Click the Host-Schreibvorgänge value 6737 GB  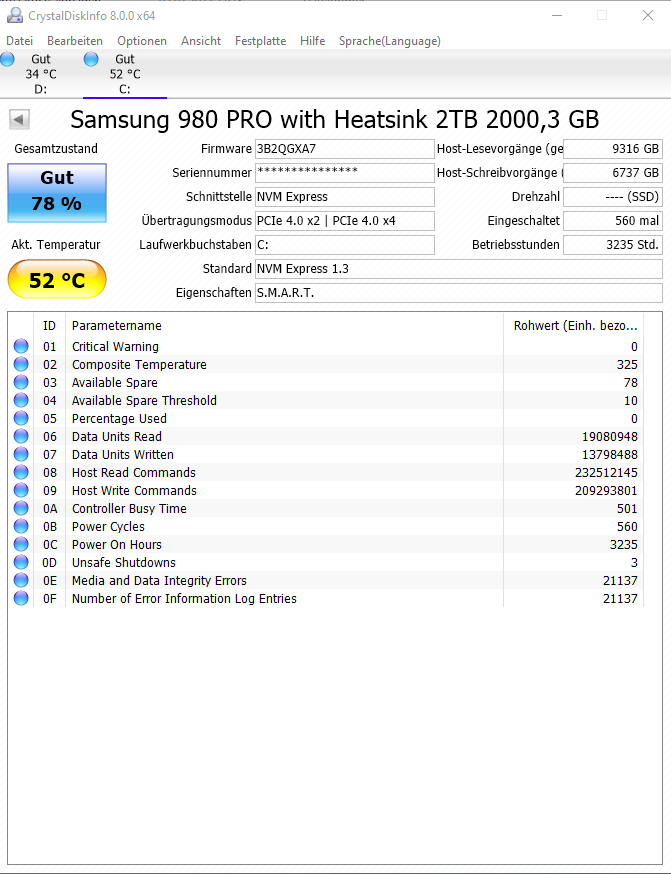pyautogui.click(x=612, y=173)
